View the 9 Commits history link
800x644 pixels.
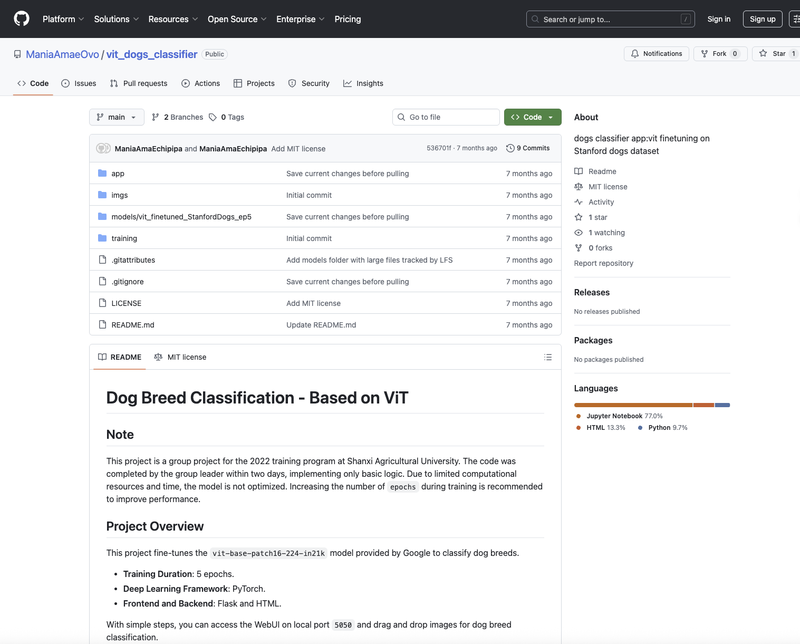tap(528, 148)
